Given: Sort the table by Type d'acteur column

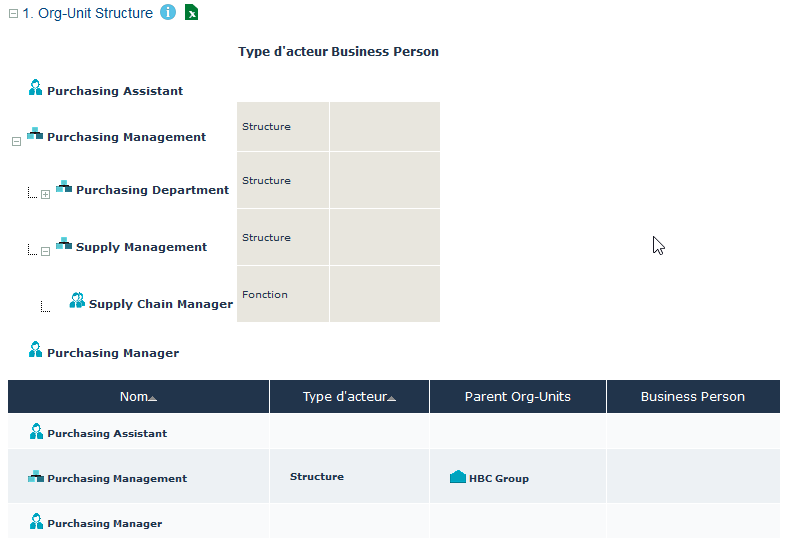Looking at the screenshot, I should 349,397.
